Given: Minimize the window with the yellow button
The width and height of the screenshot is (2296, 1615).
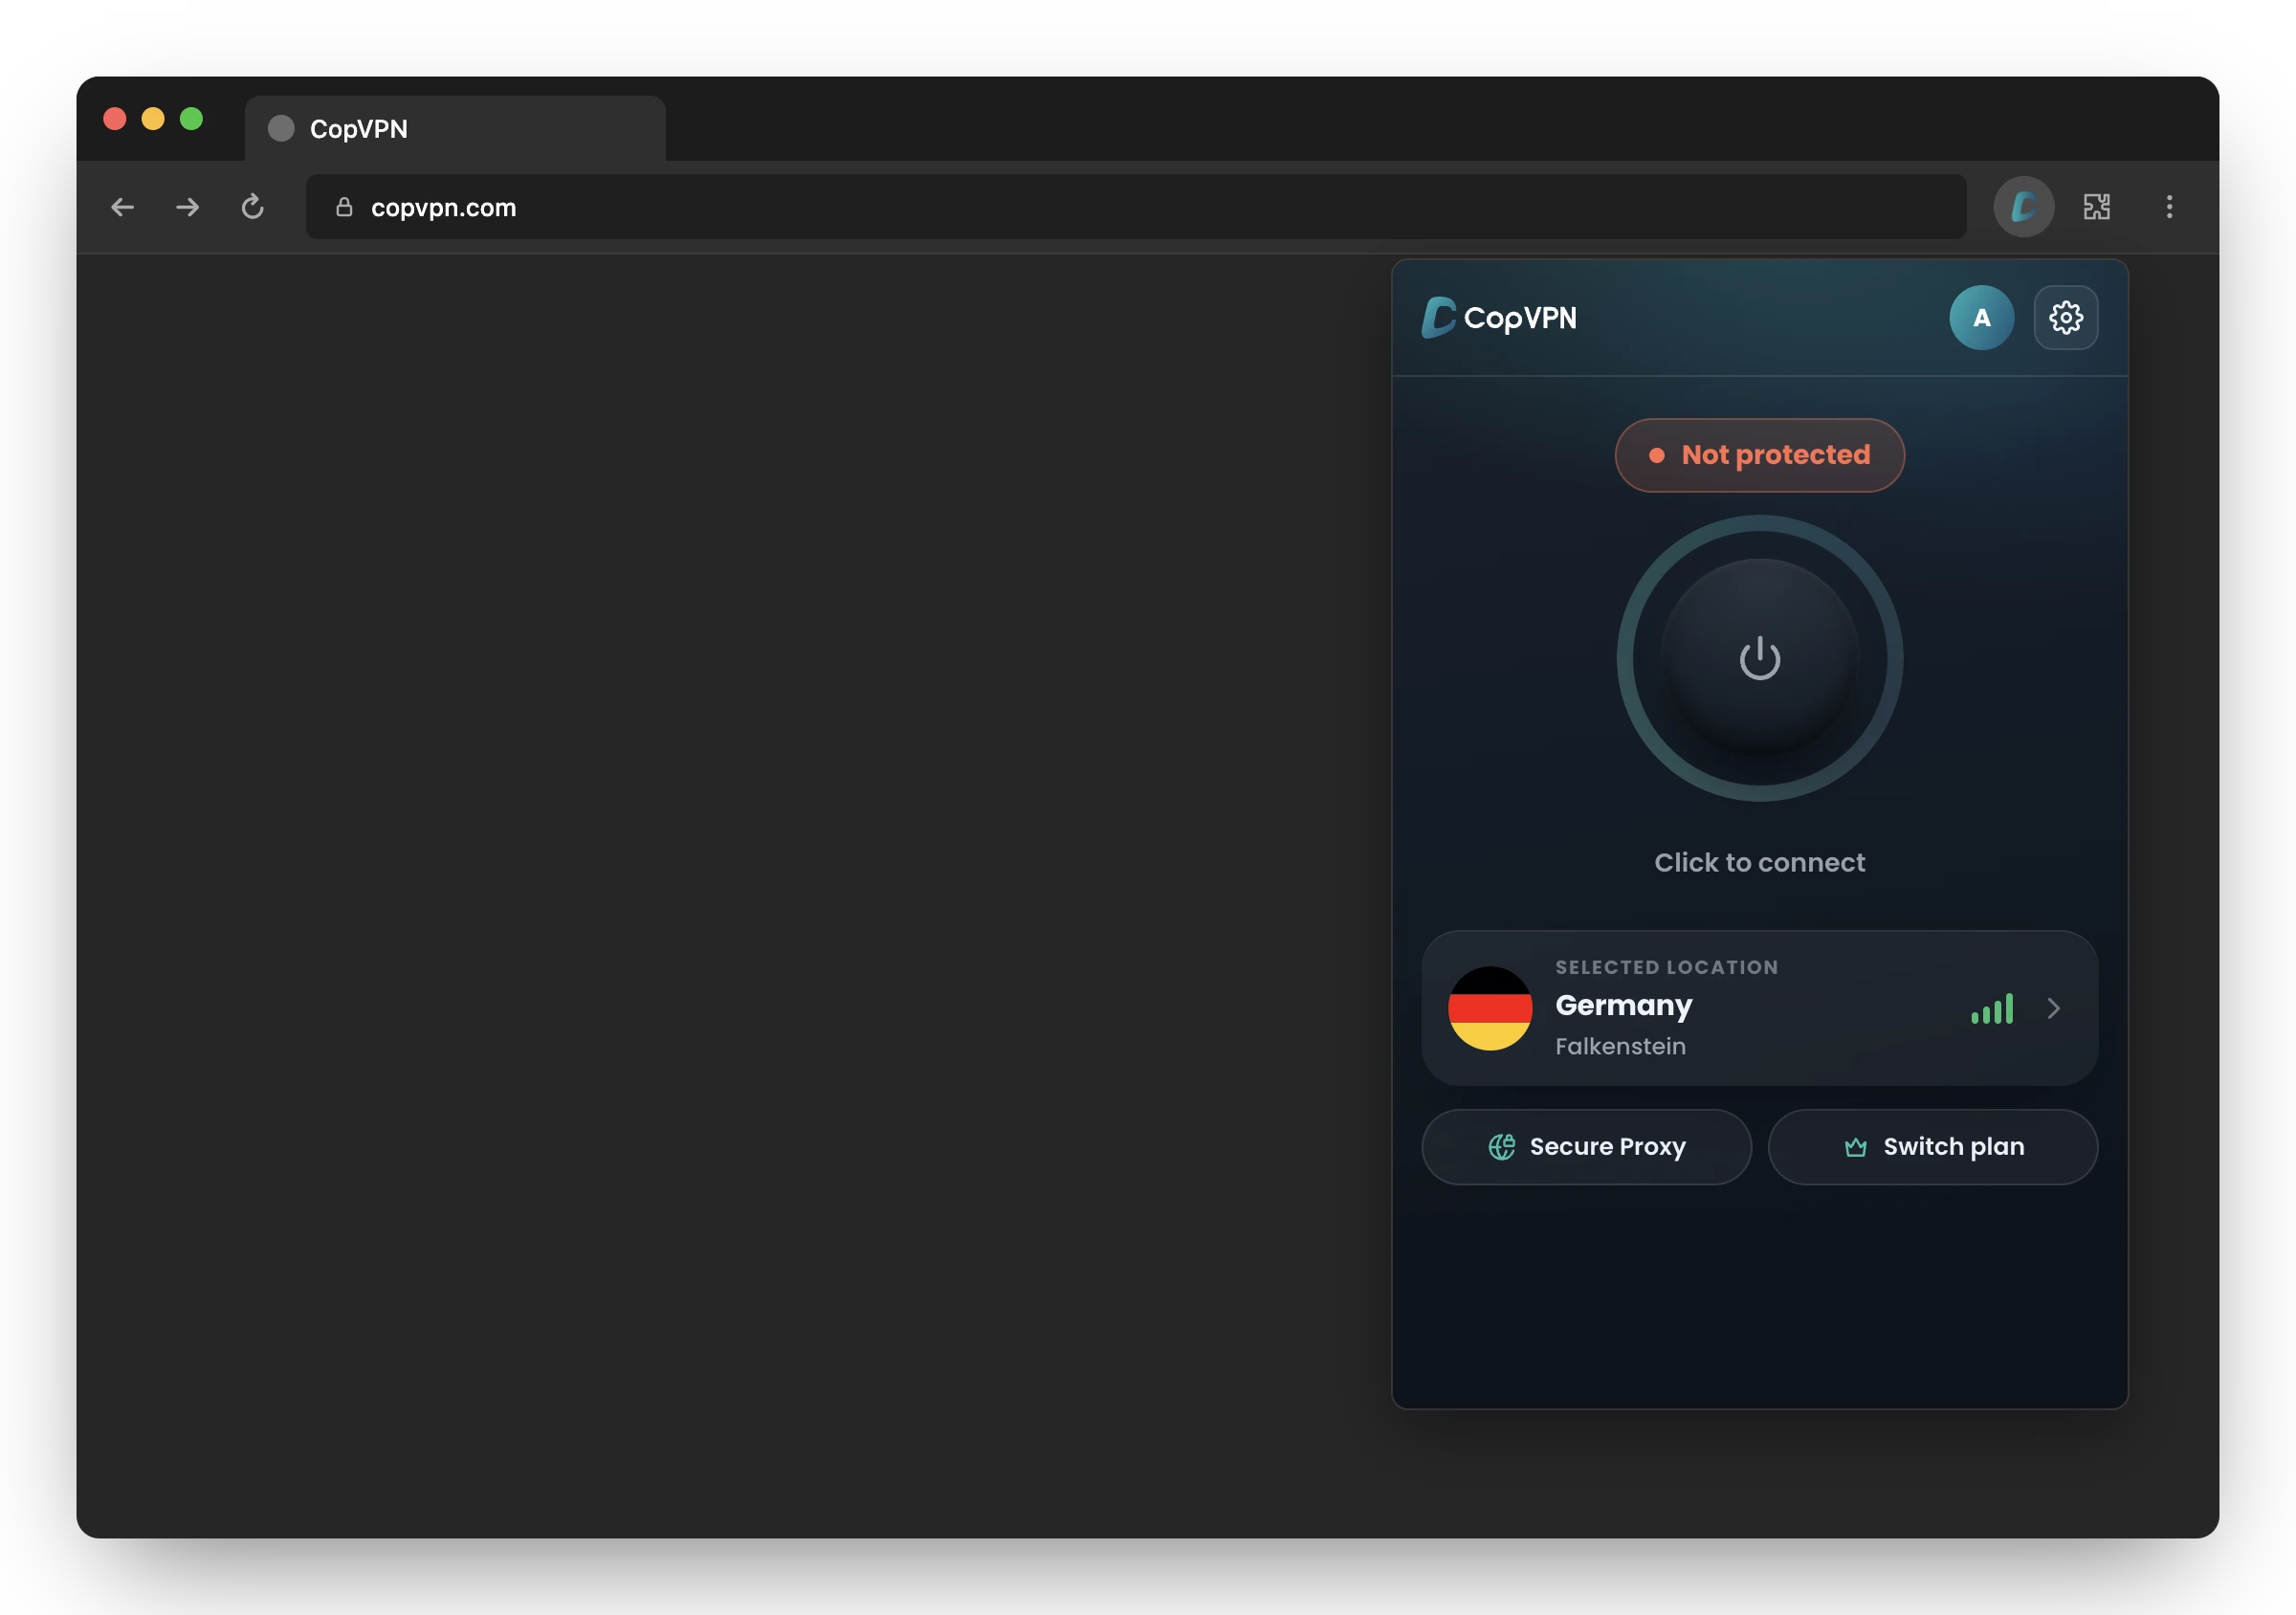Looking at the screenshot, I should coord(153,119).
